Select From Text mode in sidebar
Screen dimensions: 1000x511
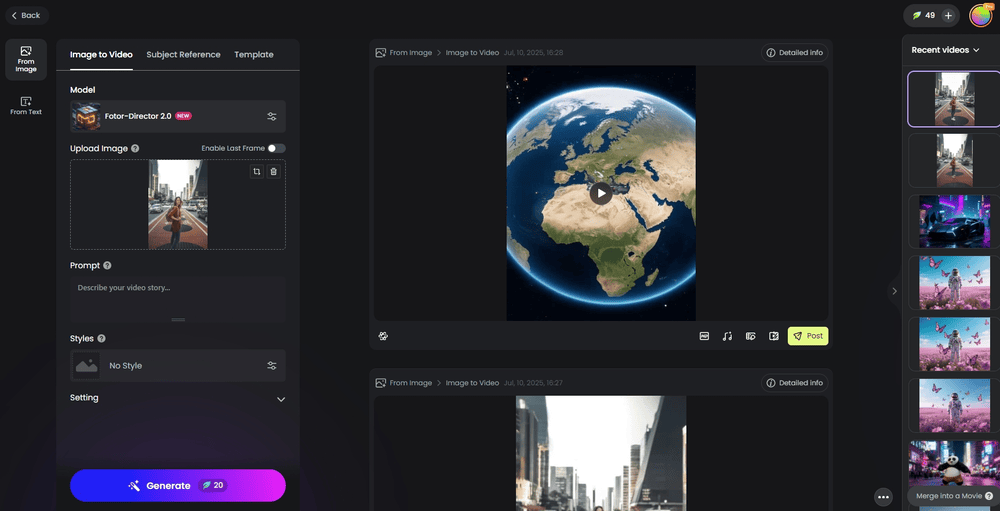pos(26,106)
